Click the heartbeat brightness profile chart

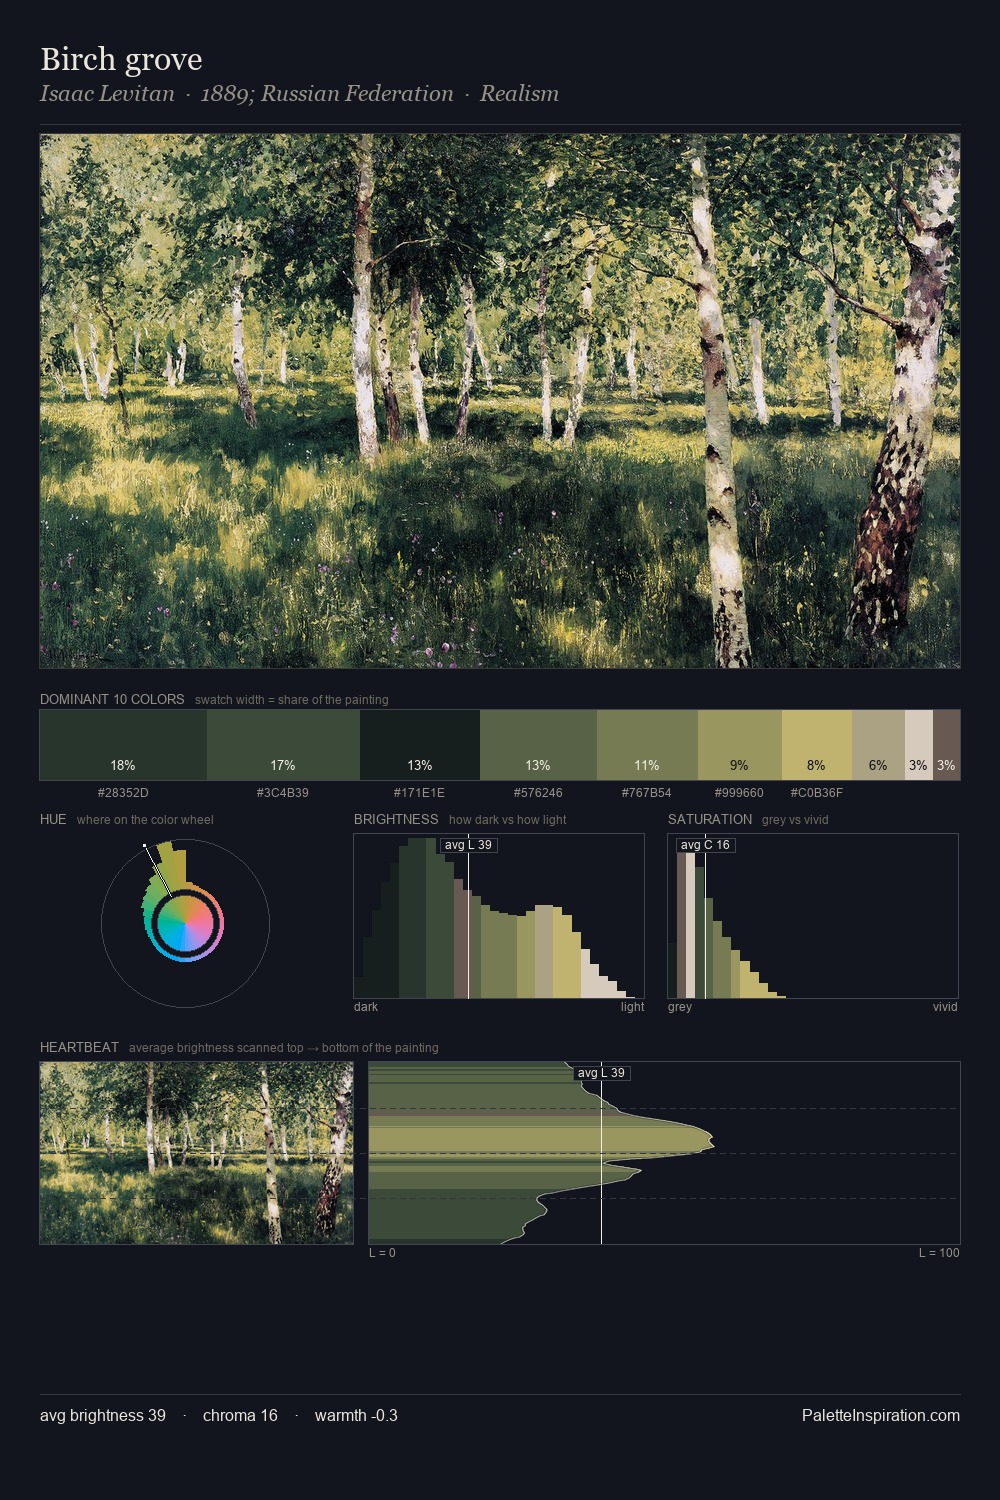664,1153
